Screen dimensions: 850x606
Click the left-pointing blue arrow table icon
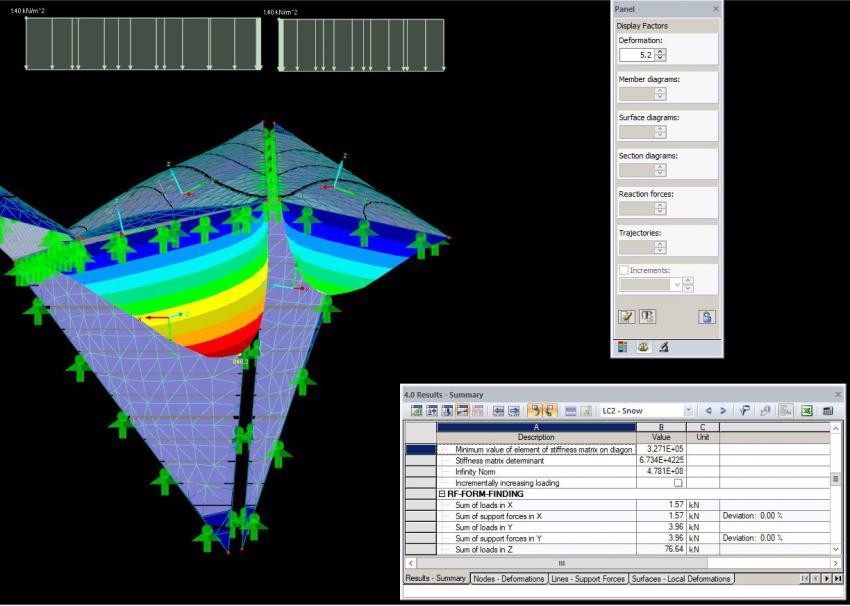(498, 411)
